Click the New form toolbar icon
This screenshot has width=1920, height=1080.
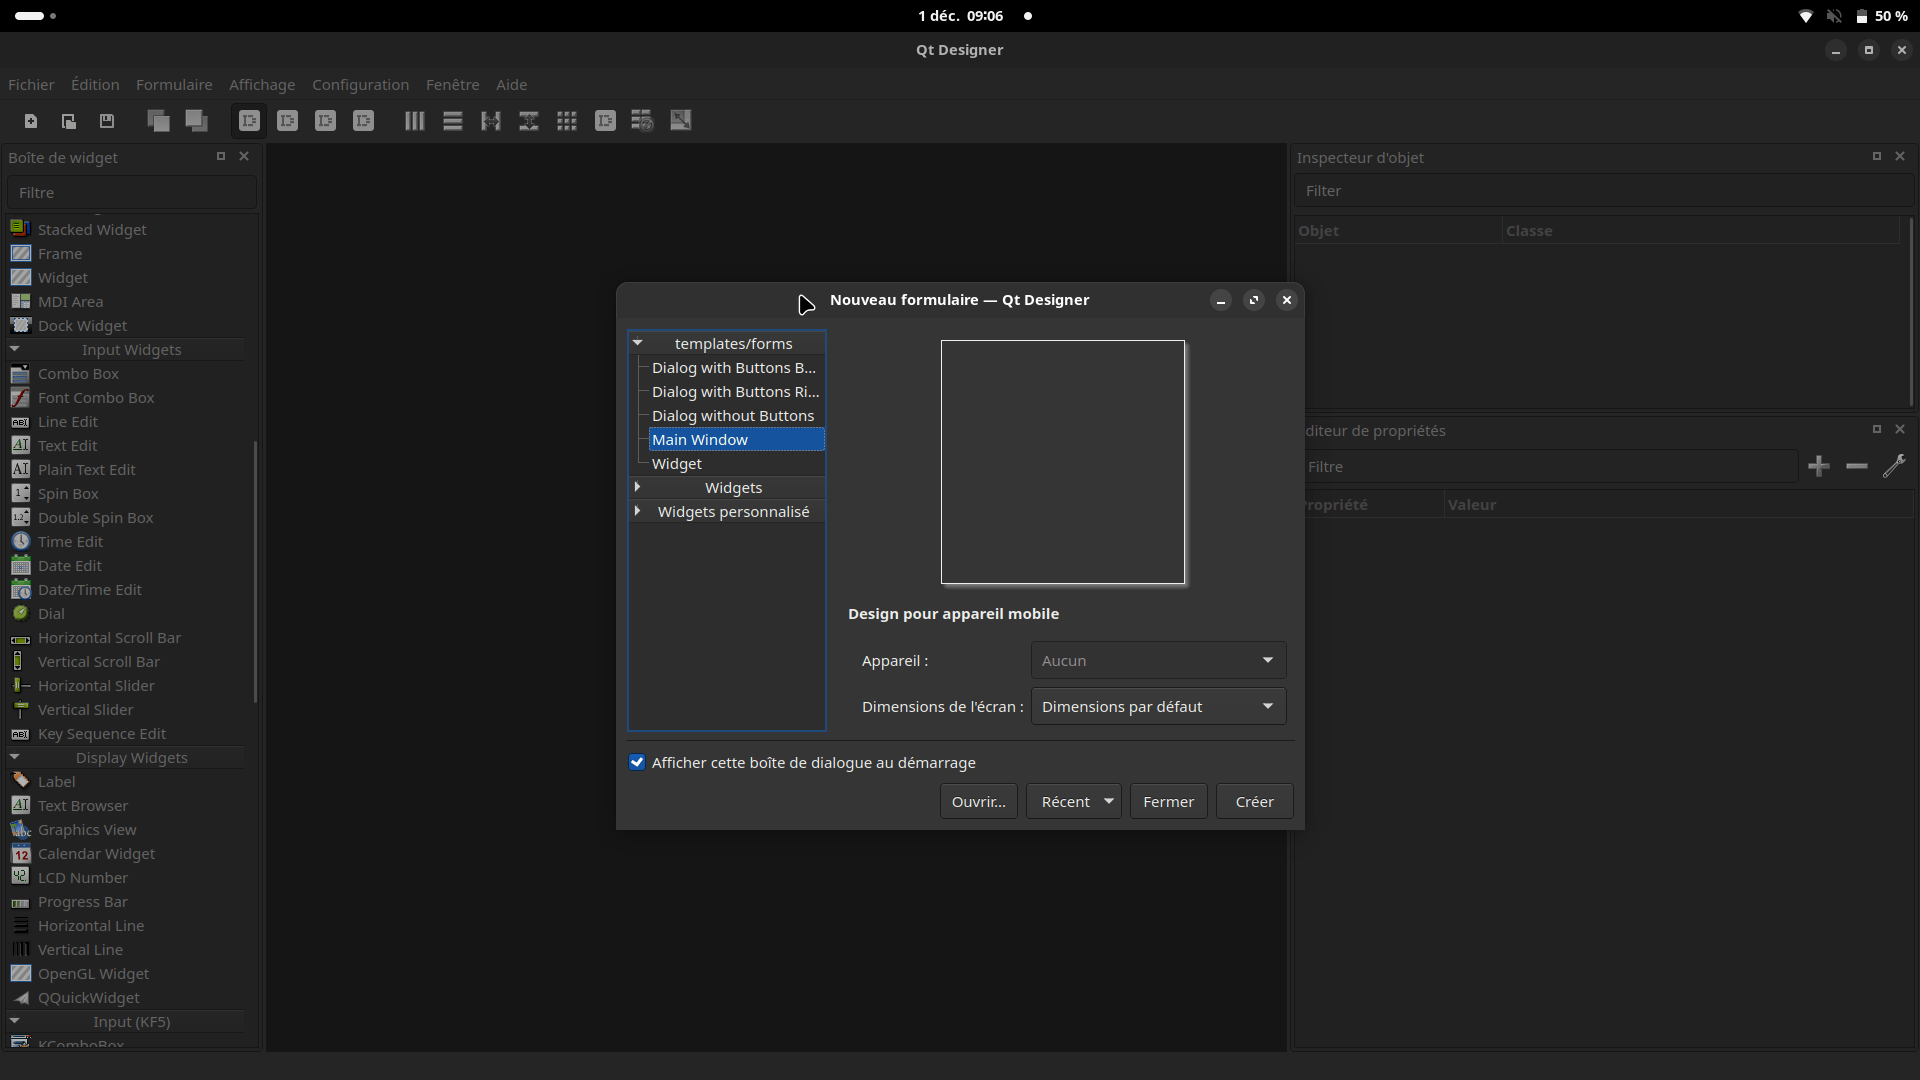pyautogui.click(x=31, y=121)
